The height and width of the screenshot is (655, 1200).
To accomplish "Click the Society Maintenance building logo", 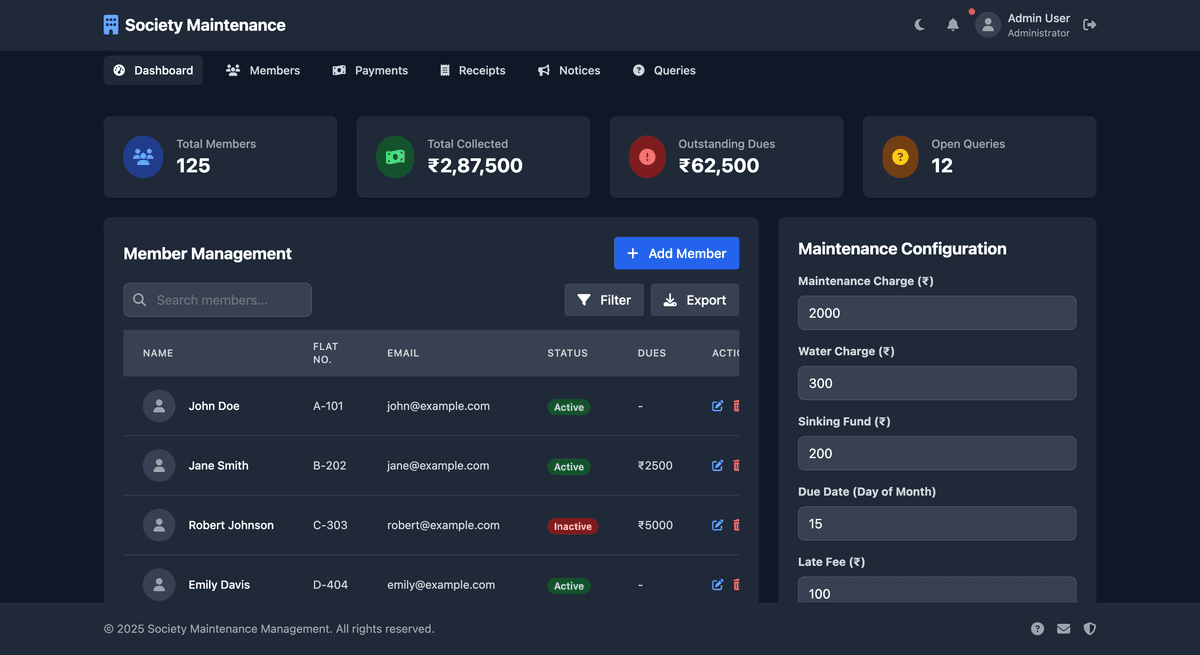I will 111,25.
